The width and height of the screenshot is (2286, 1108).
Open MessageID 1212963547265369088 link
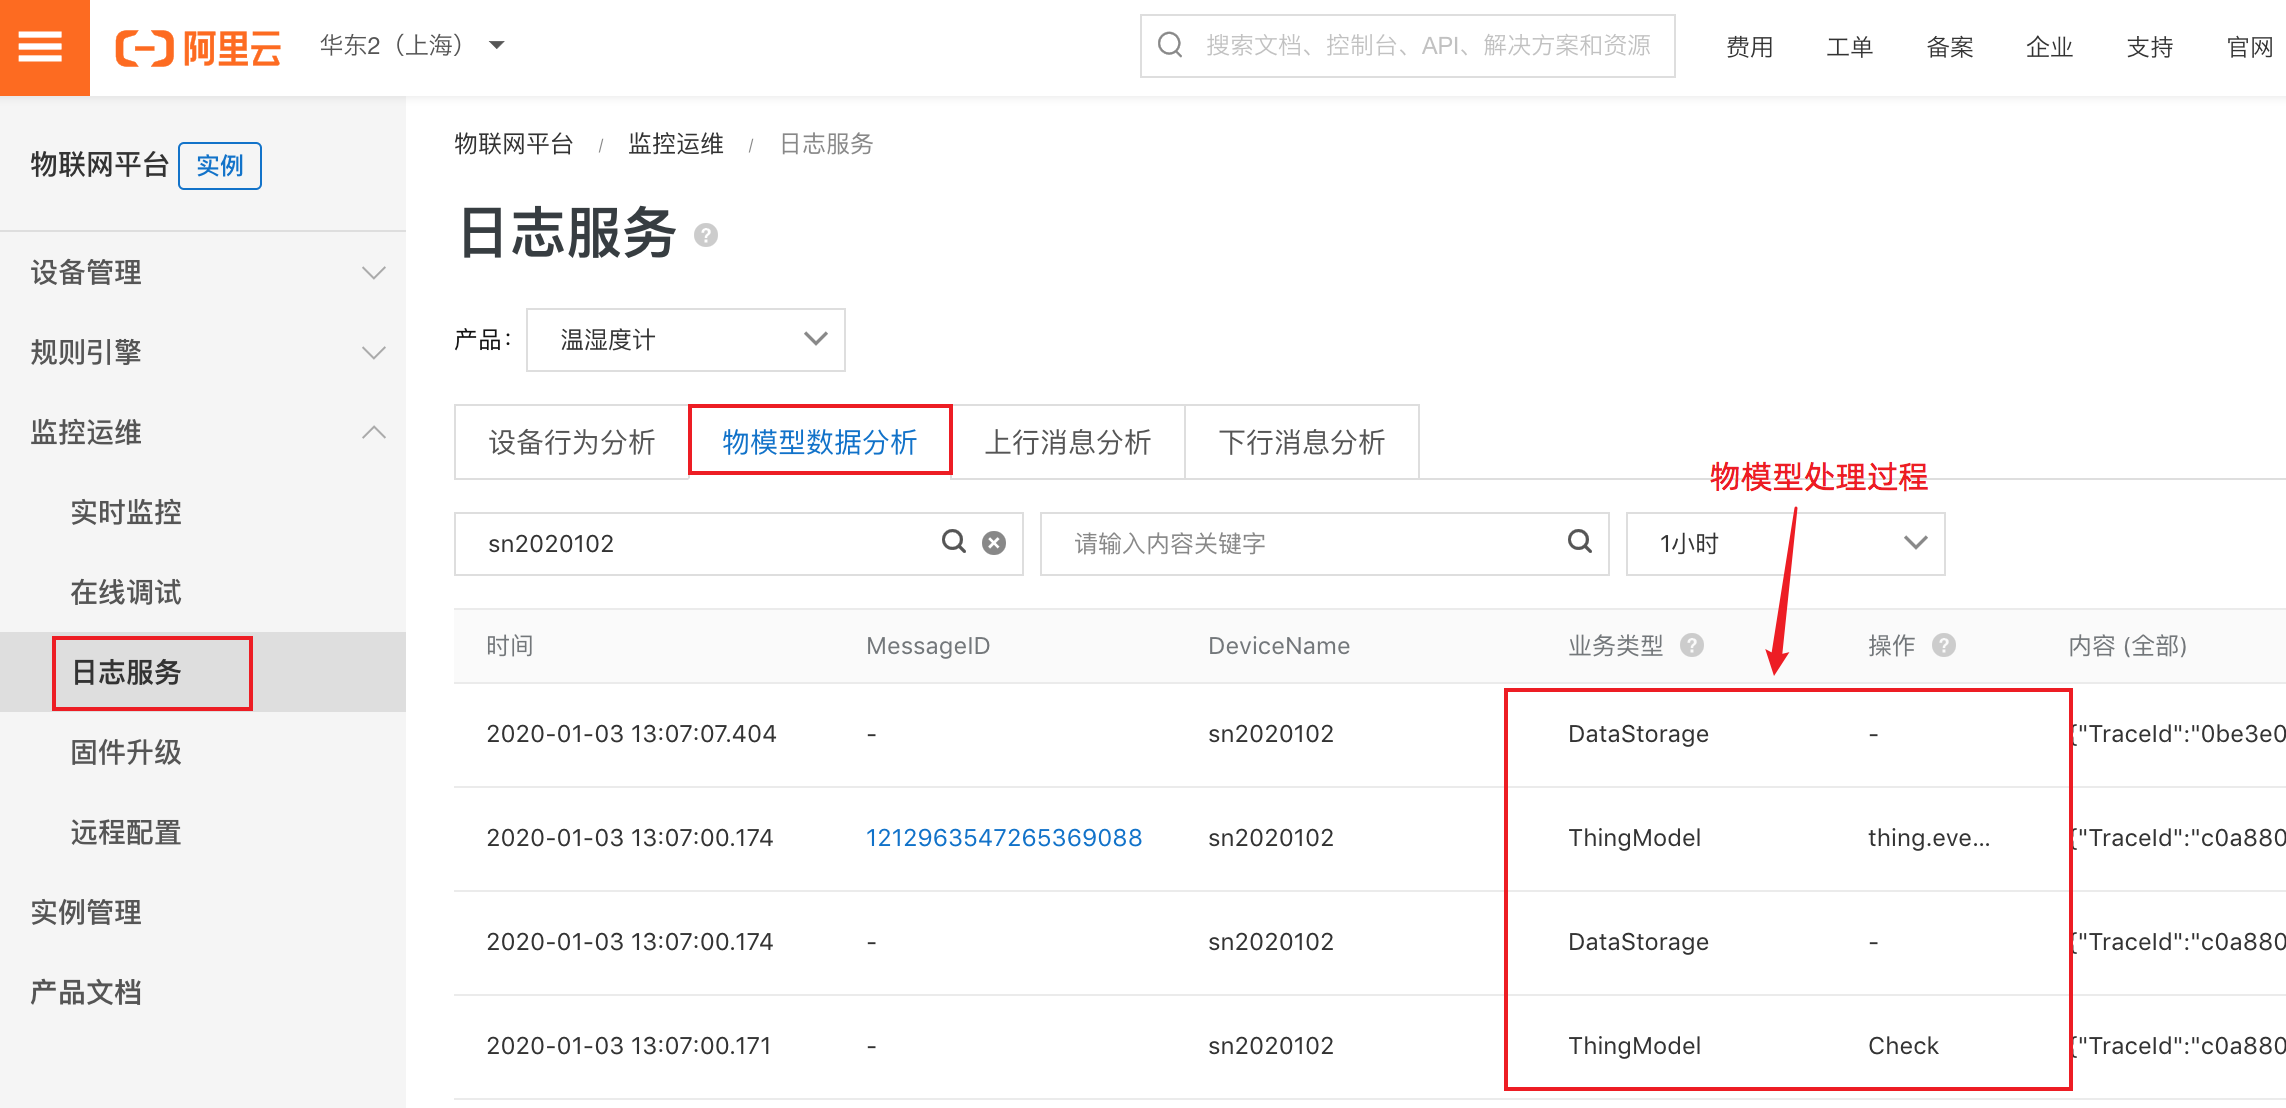point(1003,838)
